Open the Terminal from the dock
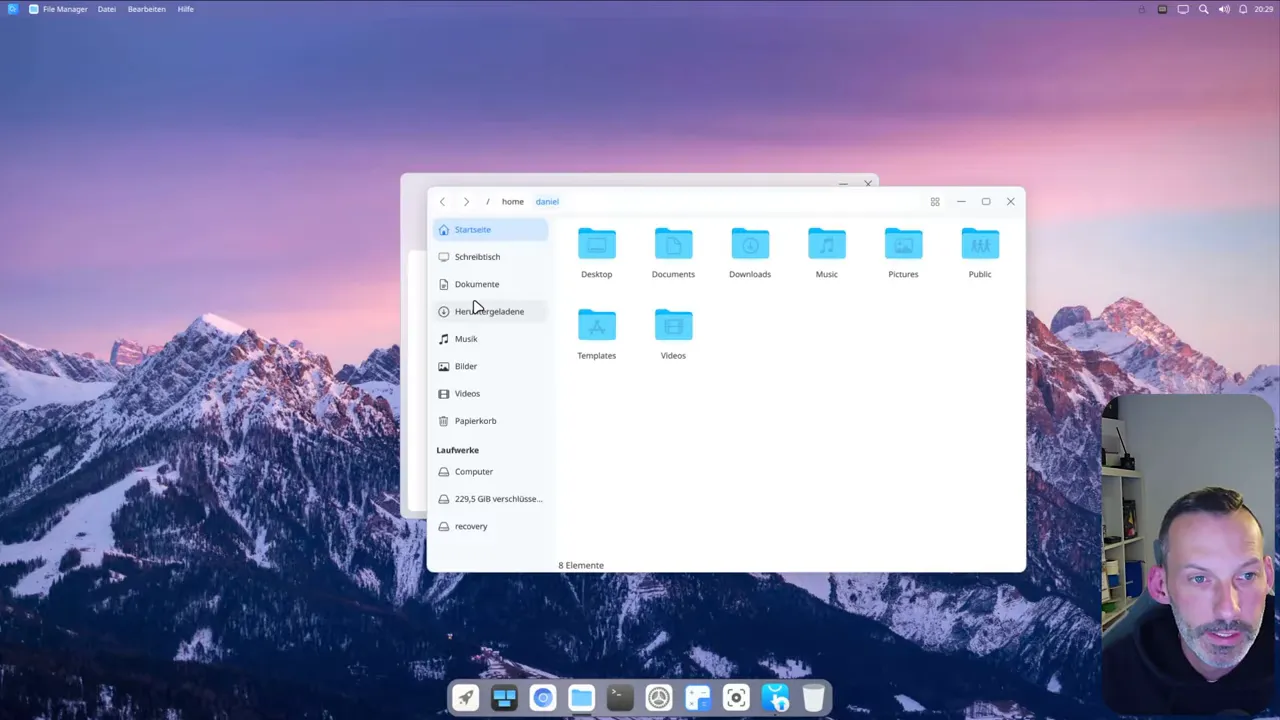The image size is (1280, 720). pyautogui.click(x=619, y=697)
